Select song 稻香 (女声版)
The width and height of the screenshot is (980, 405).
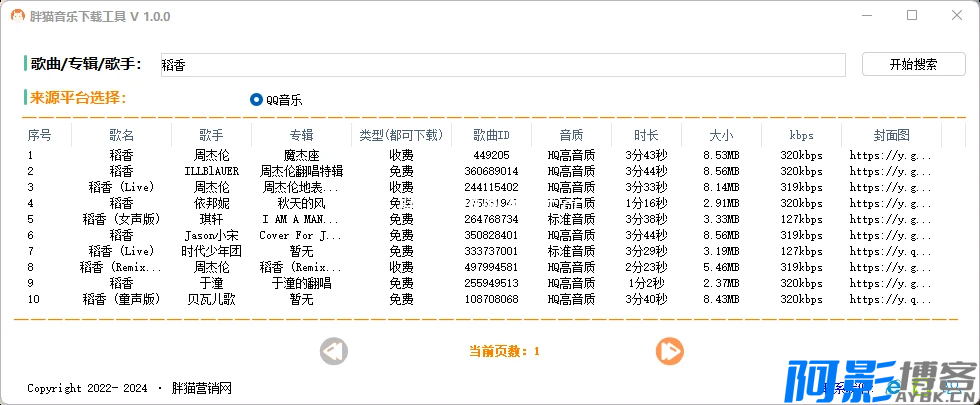pos(121,219)
